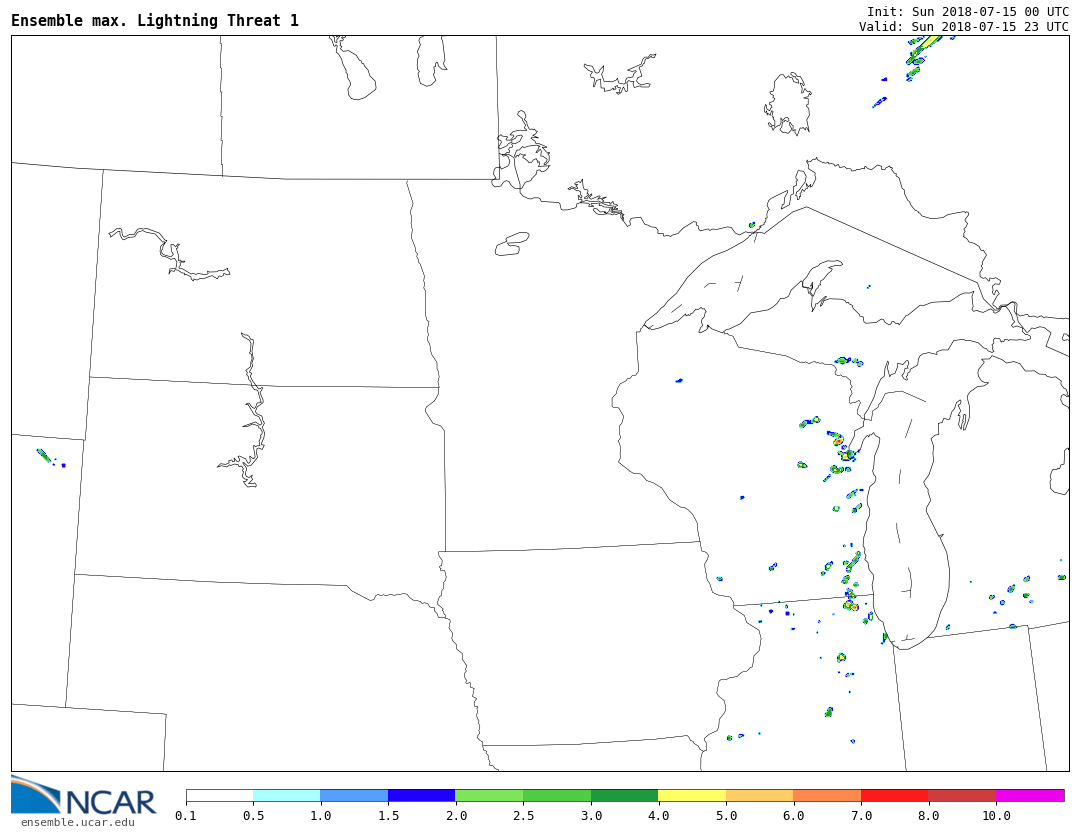This screenshot has height=834, width=1080.
Task: Click the 4.0 color bar label
Action: click(658, 816)
